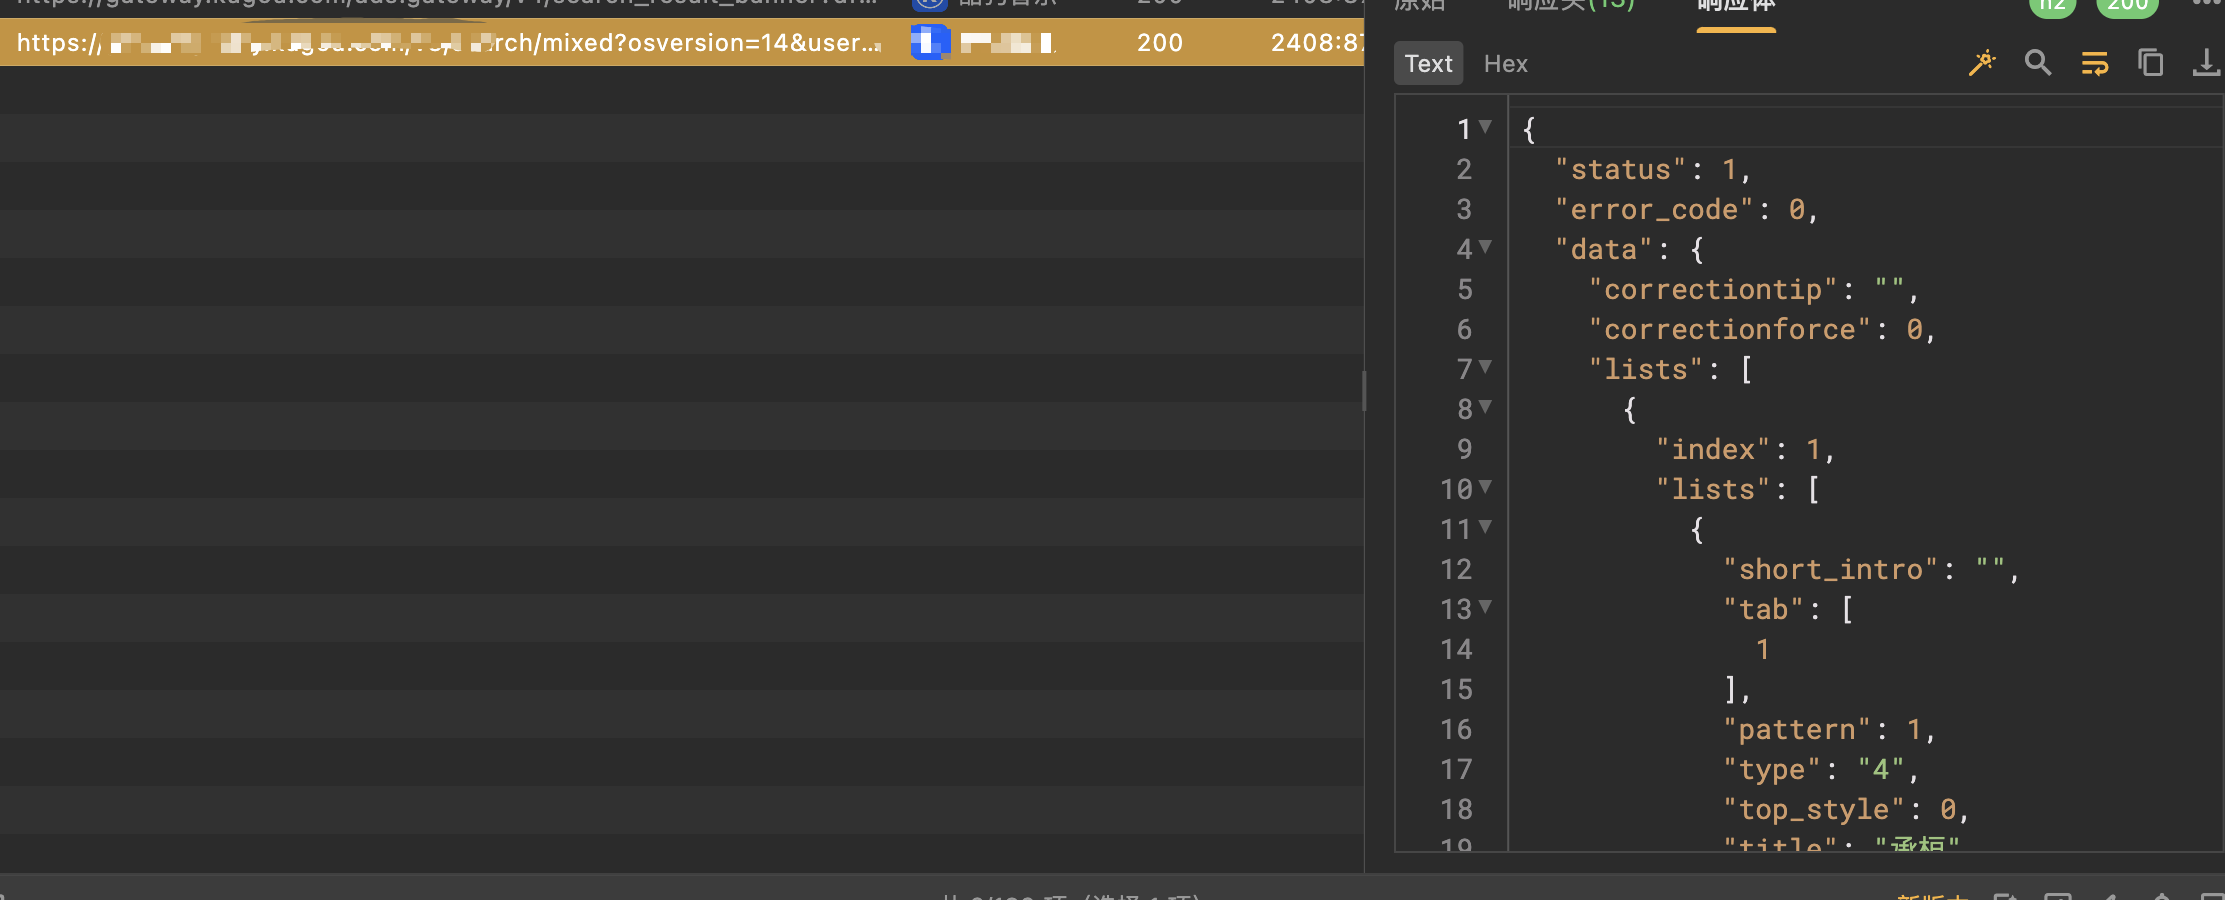Fold the outer "lists" array at line 7
The image size is (2225, 900).
(x=1485, y=367)
